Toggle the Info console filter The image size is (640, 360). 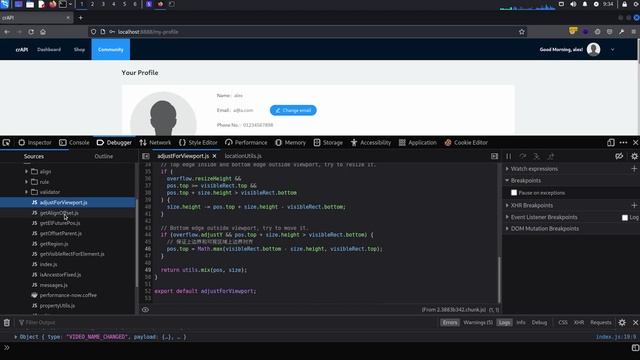521,322
